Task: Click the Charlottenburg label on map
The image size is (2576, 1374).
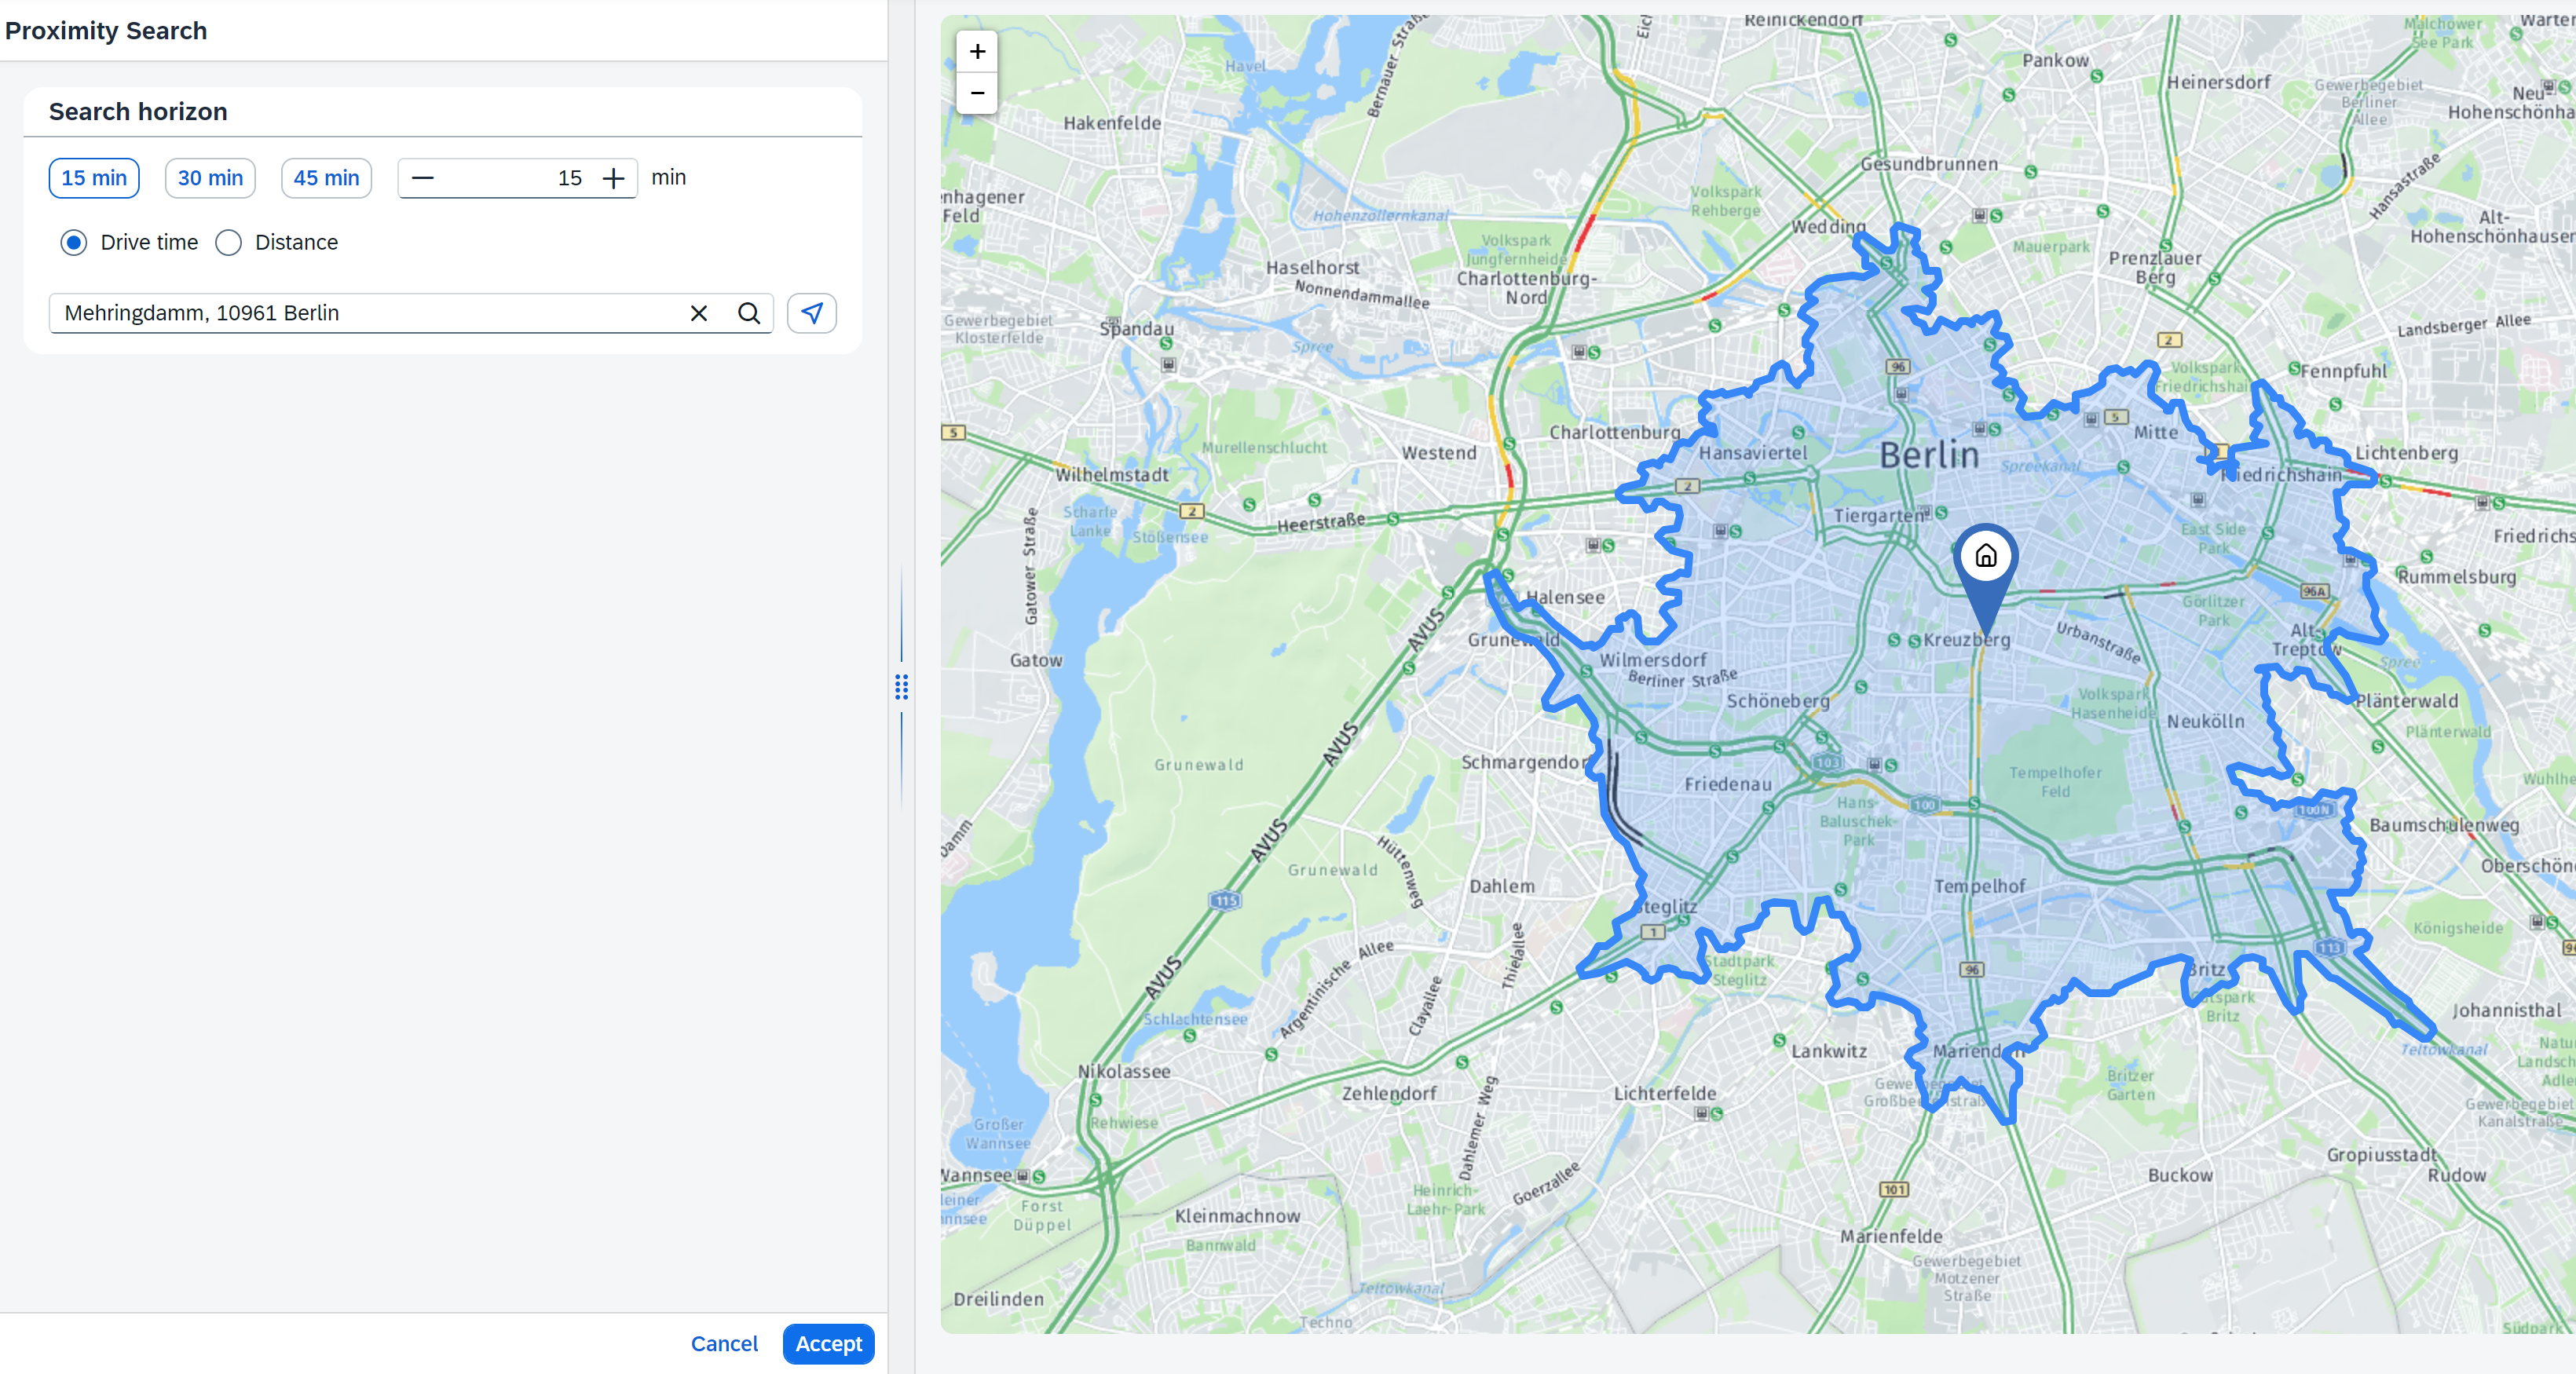Action: pyautogui.click(x=1615, y=432)
